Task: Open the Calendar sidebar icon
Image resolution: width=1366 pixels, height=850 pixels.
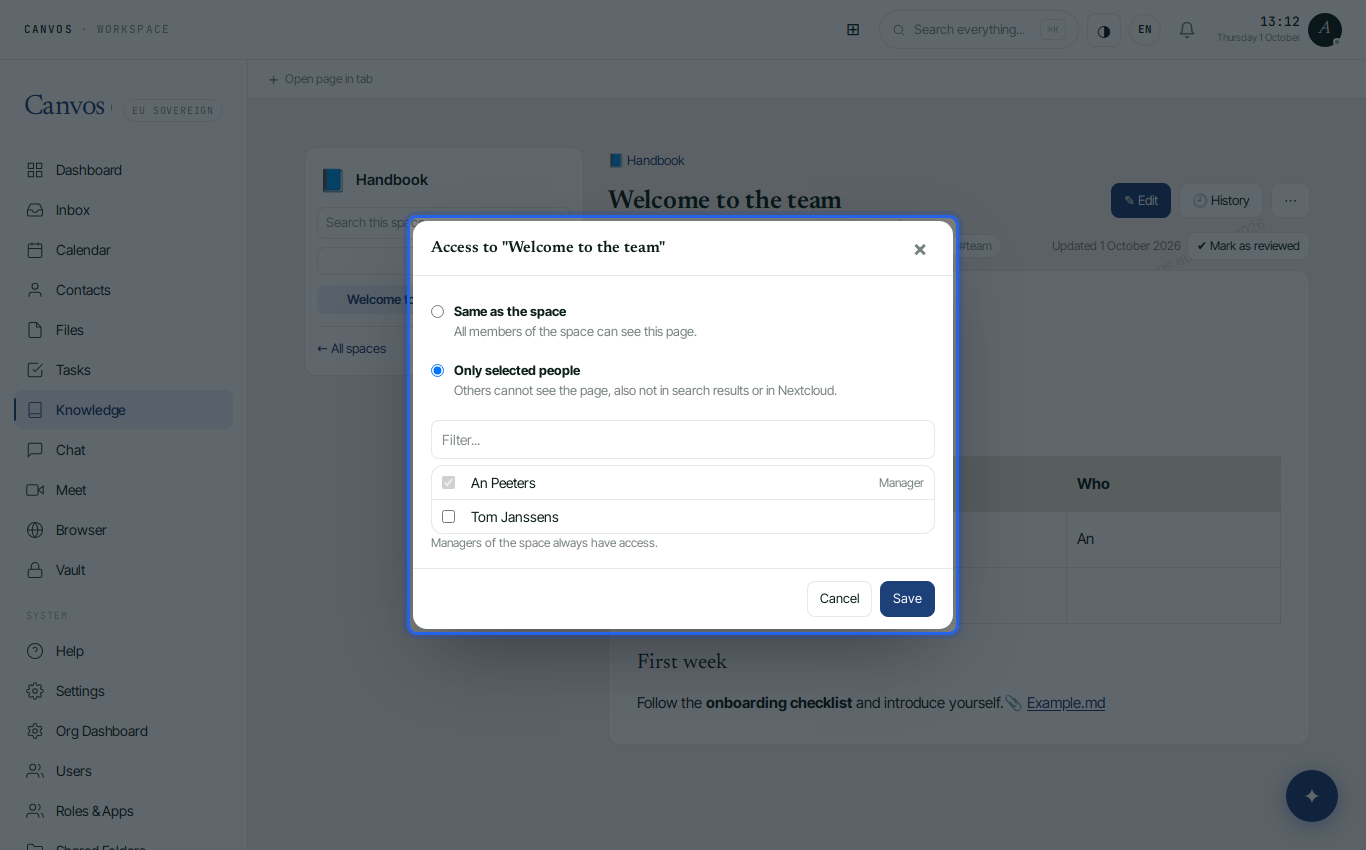Action: pyautogui.click(x=35, y=250)
